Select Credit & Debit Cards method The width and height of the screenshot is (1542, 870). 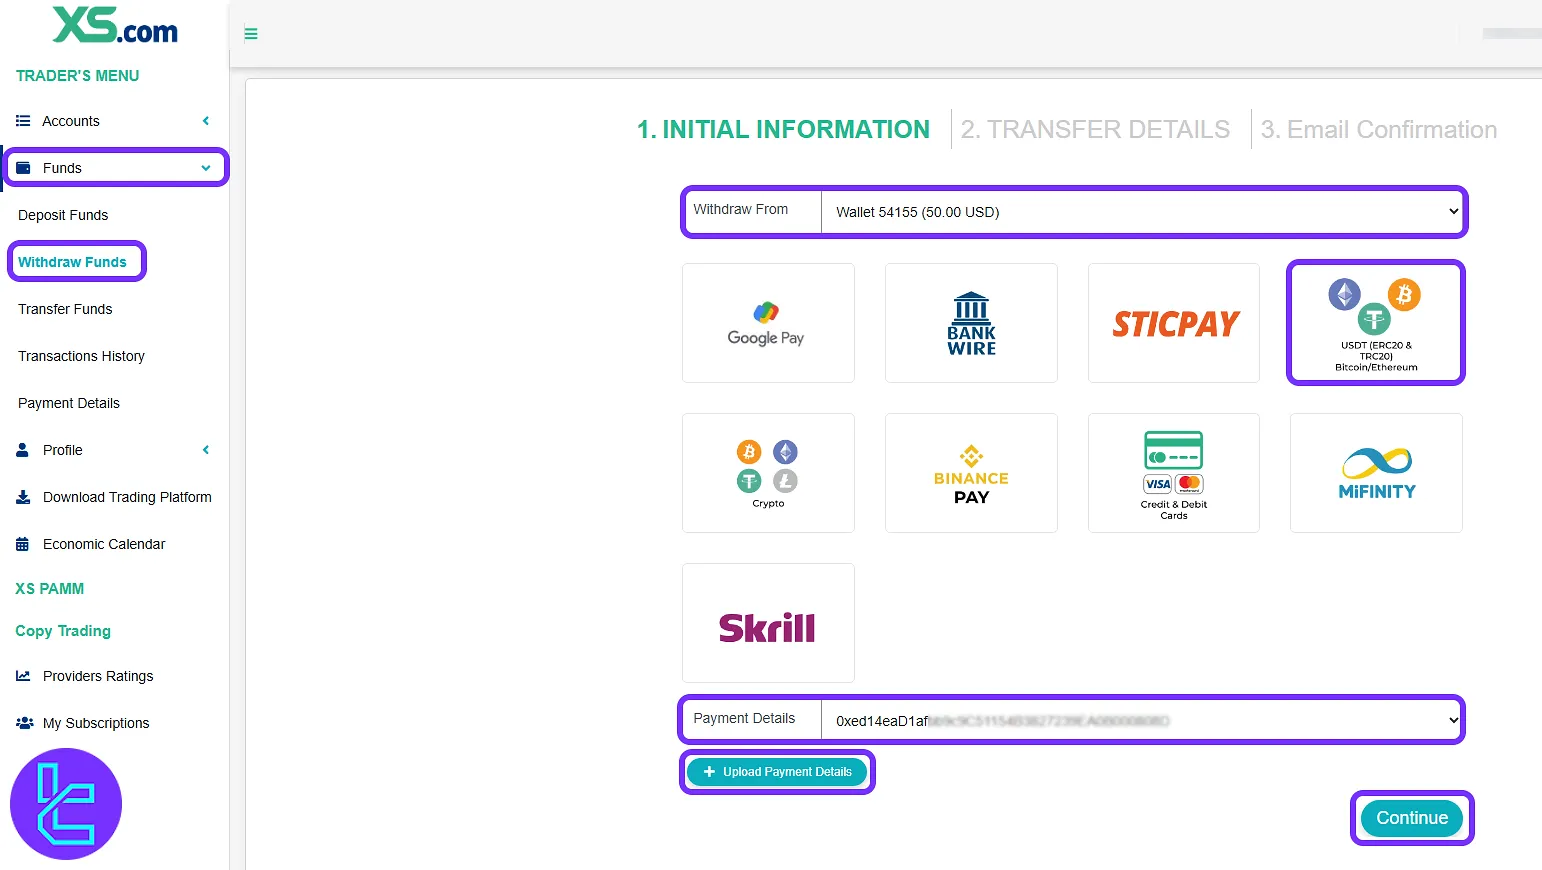1174,473
